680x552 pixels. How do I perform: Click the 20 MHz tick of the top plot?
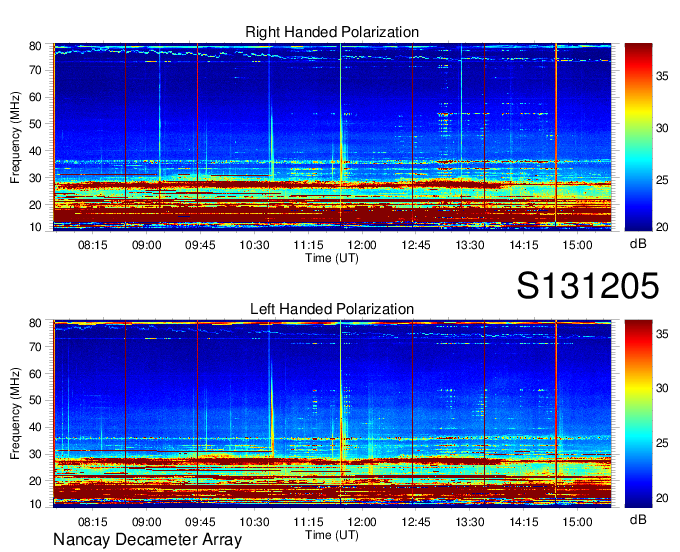[35, 205]
